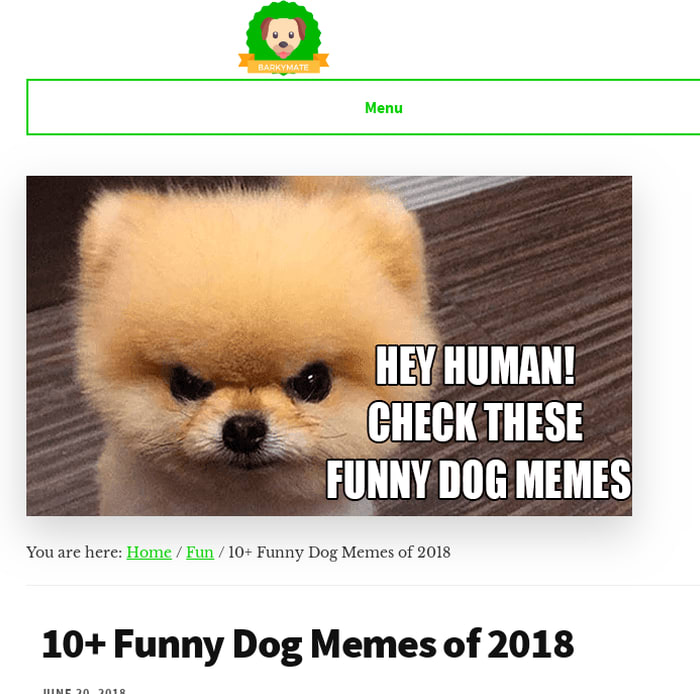Click the "HEY HUMAN!" caption text

click(x=475, y=365)
